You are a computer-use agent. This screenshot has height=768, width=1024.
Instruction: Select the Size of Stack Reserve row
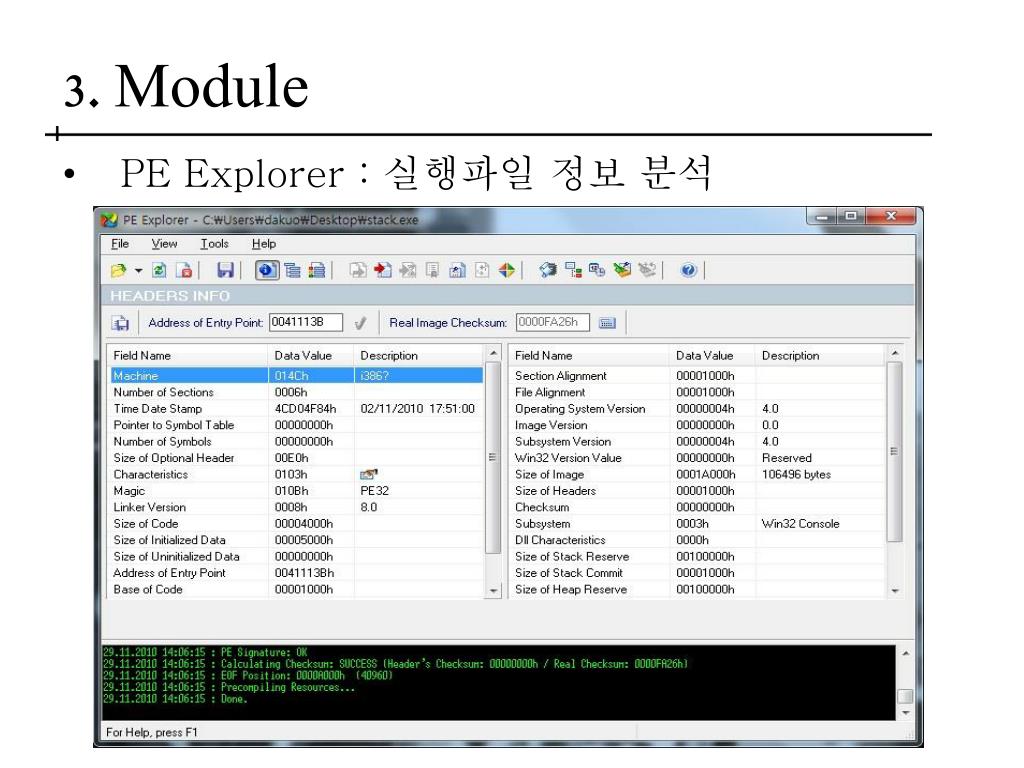699,556
